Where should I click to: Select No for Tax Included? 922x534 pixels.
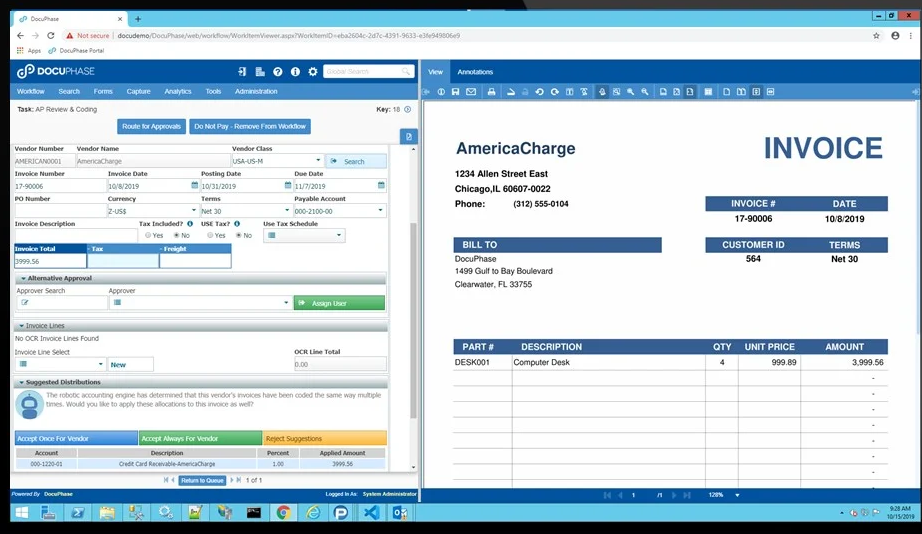176,235
